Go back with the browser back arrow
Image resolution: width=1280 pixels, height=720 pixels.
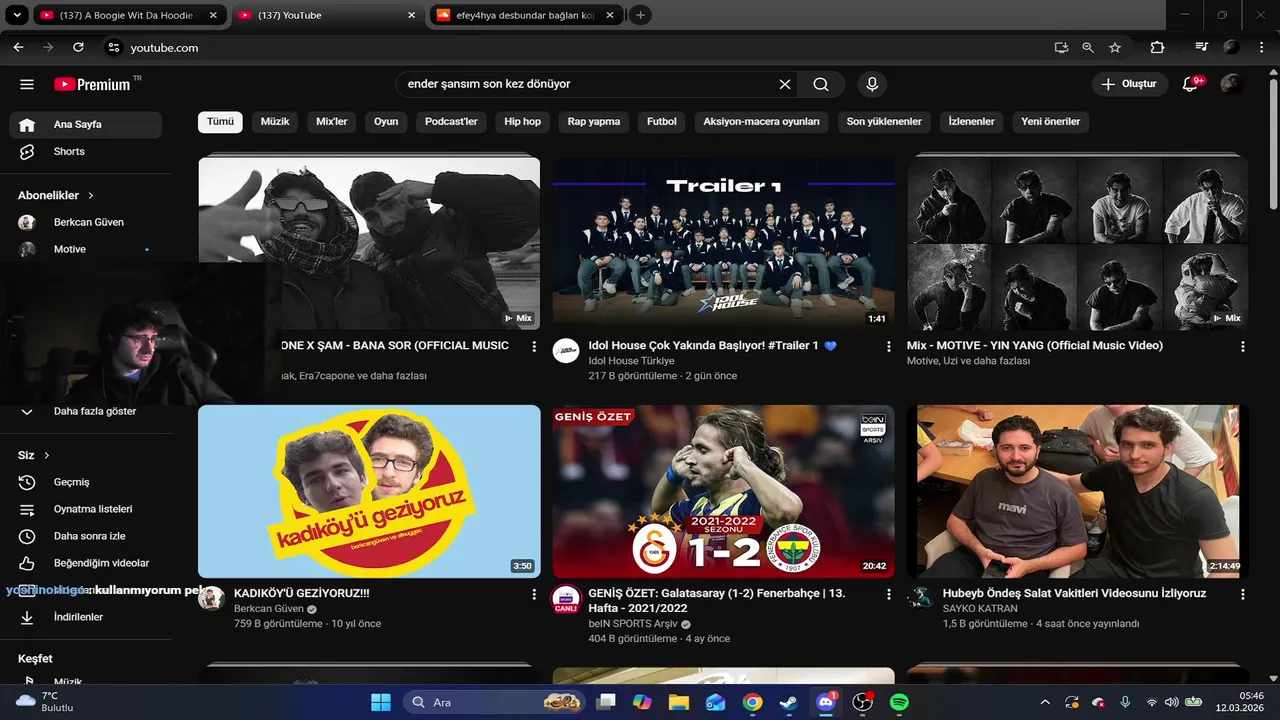pyautogui.click(x=18, y=47)
